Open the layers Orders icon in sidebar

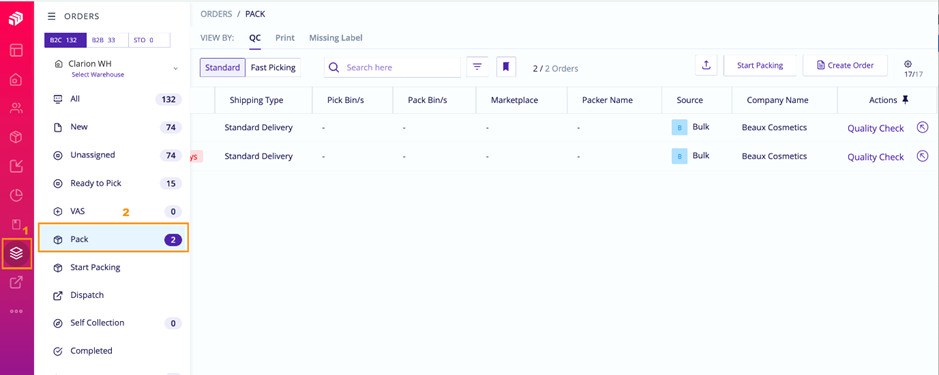click(17, 253)
